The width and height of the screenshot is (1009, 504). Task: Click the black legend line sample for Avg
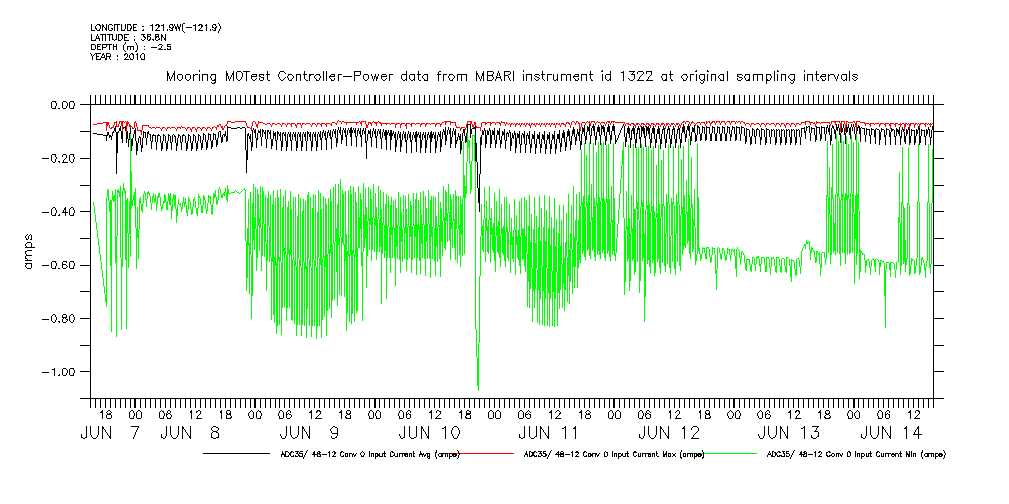tap(236, 453)
